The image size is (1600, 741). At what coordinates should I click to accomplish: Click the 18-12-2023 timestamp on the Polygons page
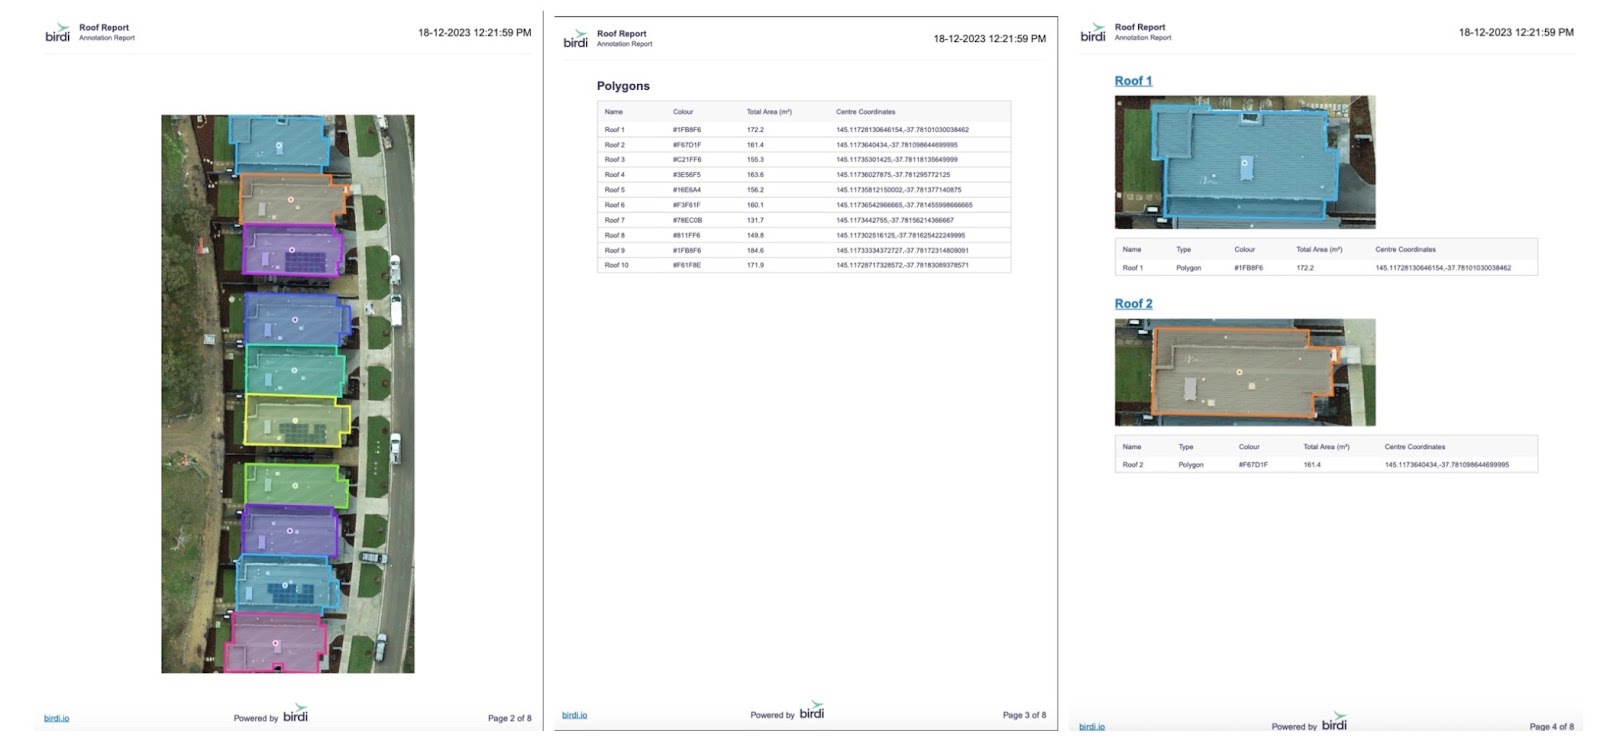[x=990, y=39]
